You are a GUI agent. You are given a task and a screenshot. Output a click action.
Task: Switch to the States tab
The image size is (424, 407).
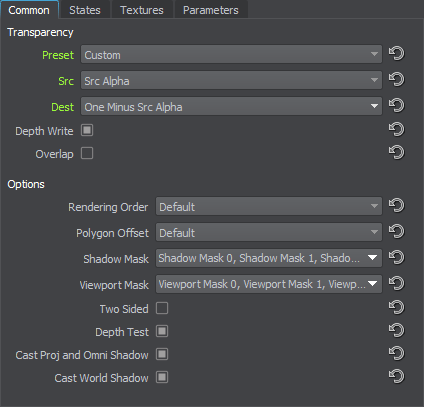(85, 10)
